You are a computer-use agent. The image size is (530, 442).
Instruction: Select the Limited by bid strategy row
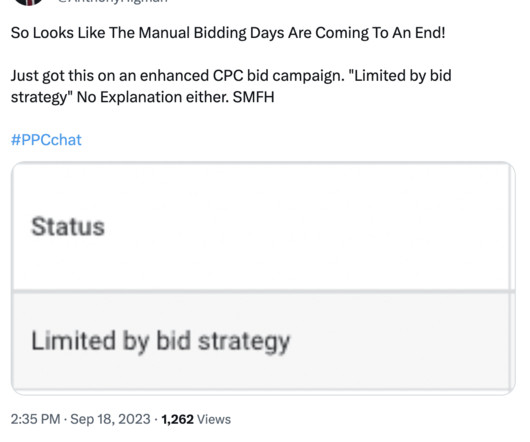263,341
